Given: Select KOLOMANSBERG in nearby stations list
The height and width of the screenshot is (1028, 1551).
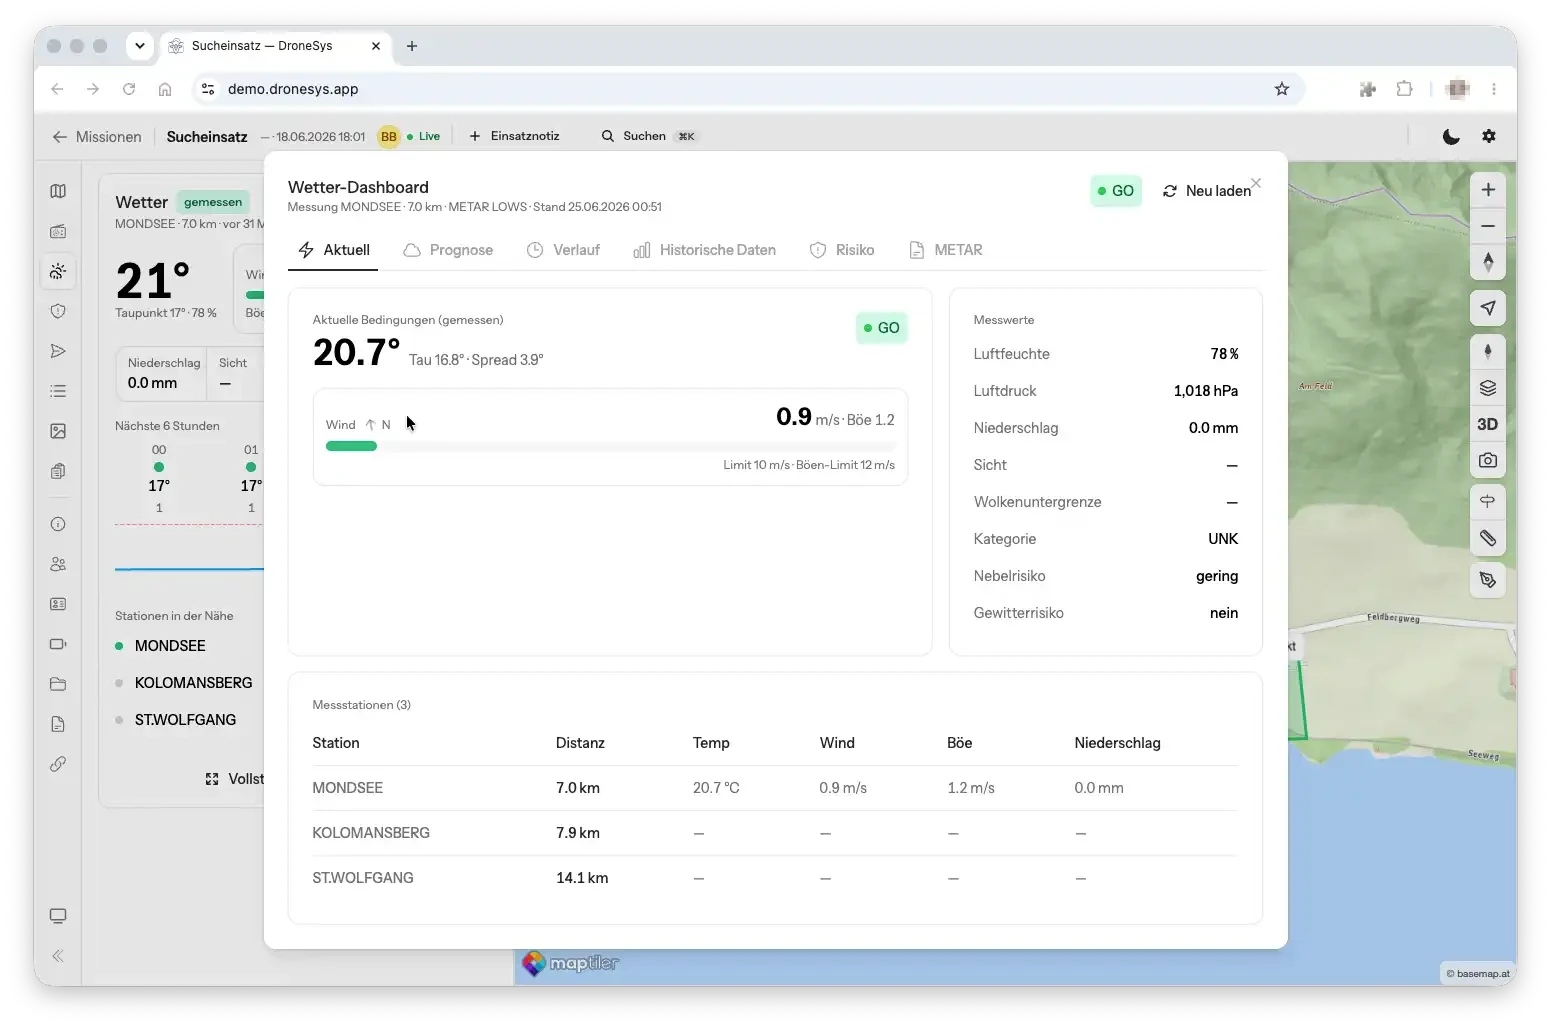Looking at the screenshot, I should coord(184,683).
